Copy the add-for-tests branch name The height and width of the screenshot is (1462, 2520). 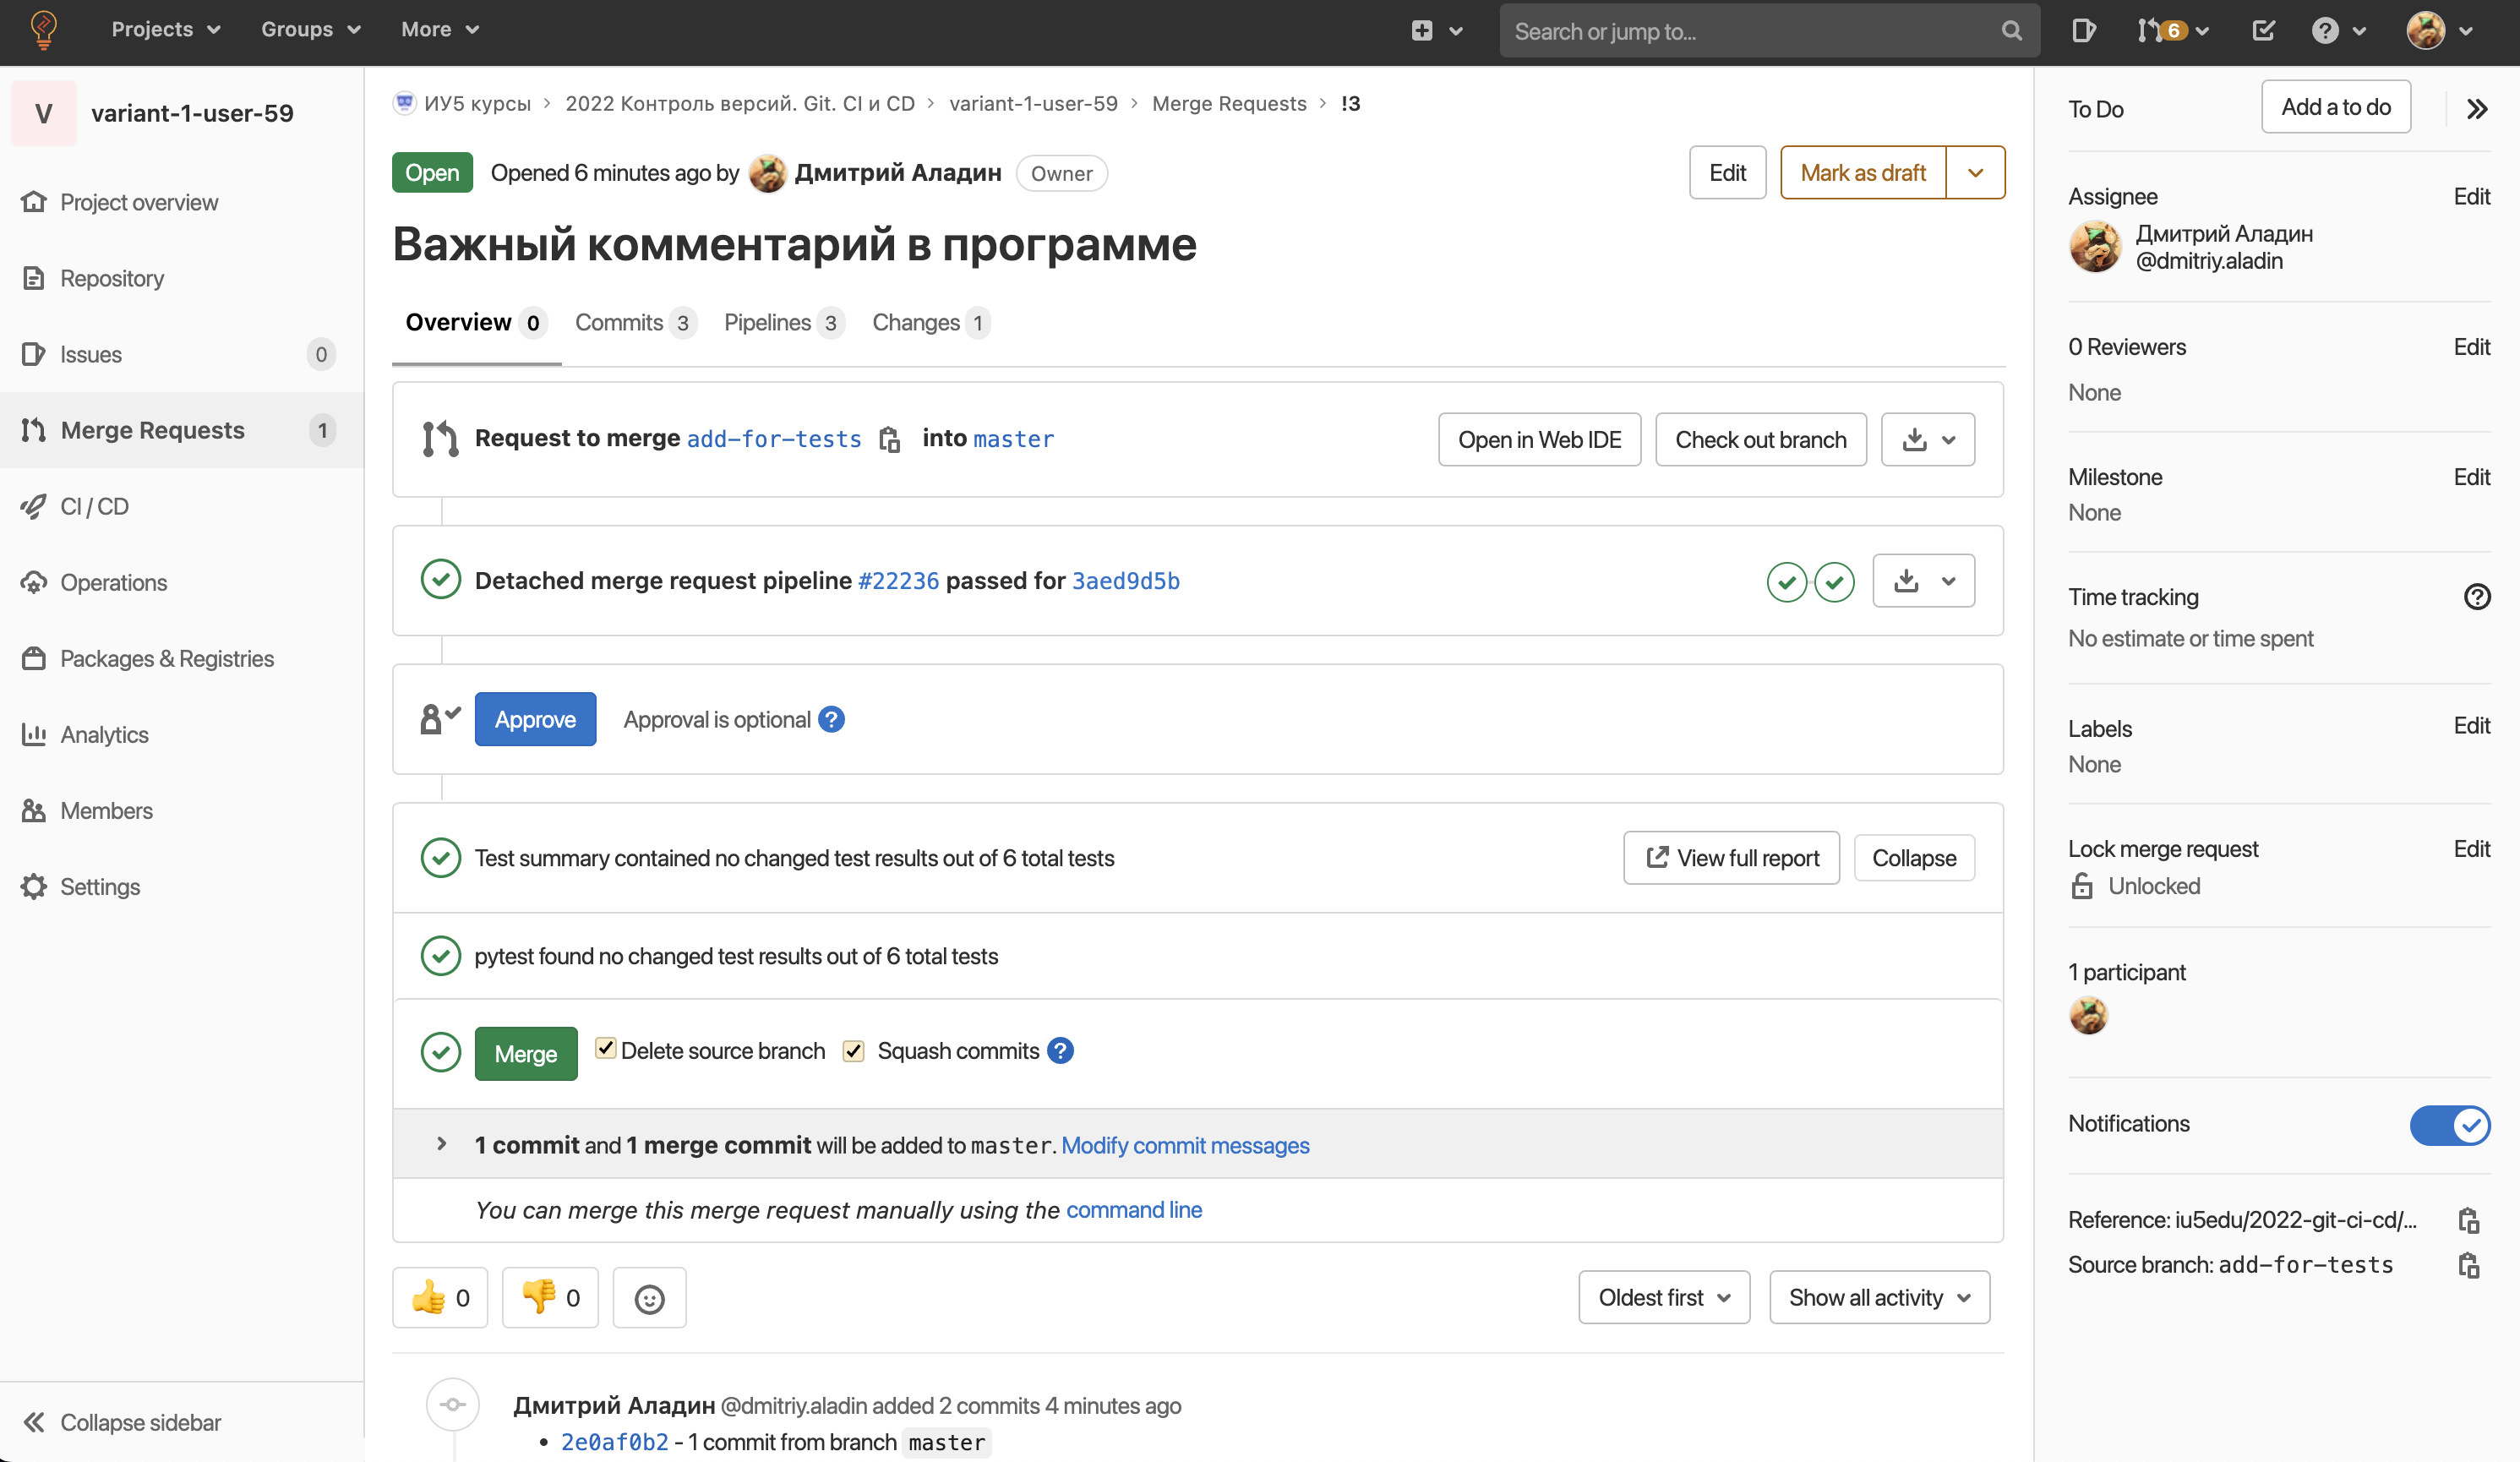pyautogui.click(x=890, y=439)
